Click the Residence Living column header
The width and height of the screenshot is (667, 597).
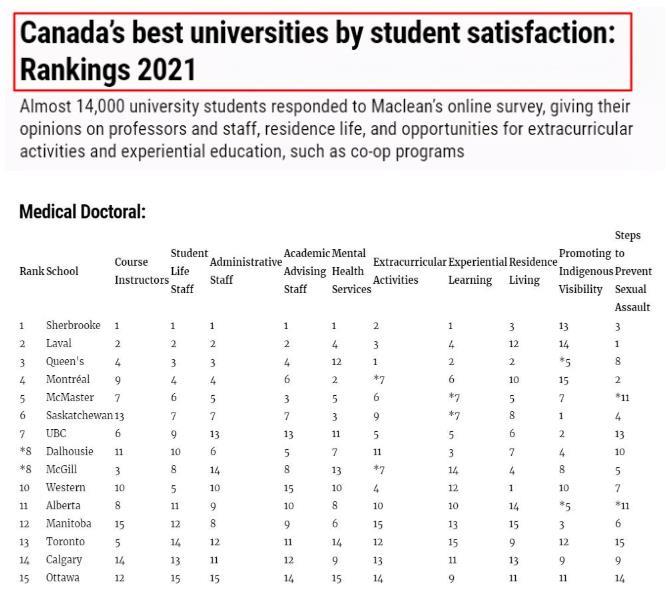click(x=533, y=271)
